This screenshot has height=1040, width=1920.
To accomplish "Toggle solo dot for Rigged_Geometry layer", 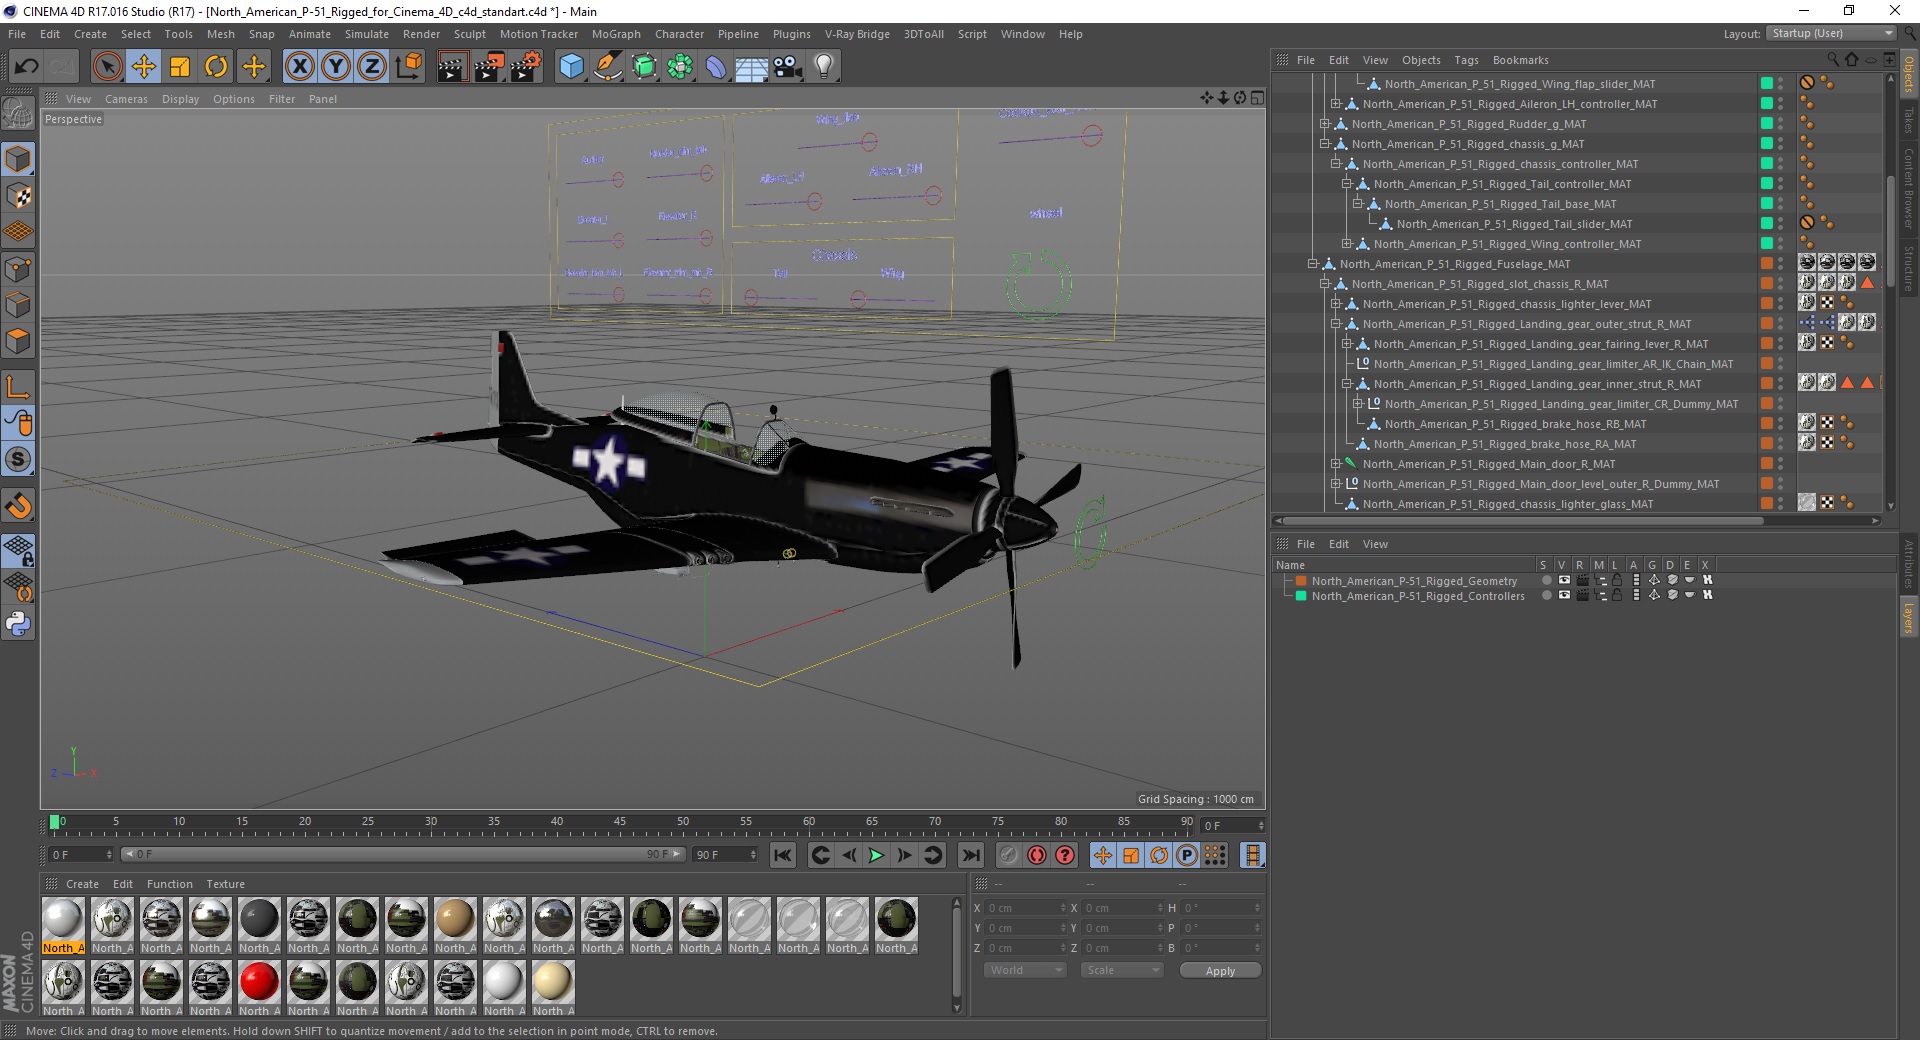I will coord(1546,580).
